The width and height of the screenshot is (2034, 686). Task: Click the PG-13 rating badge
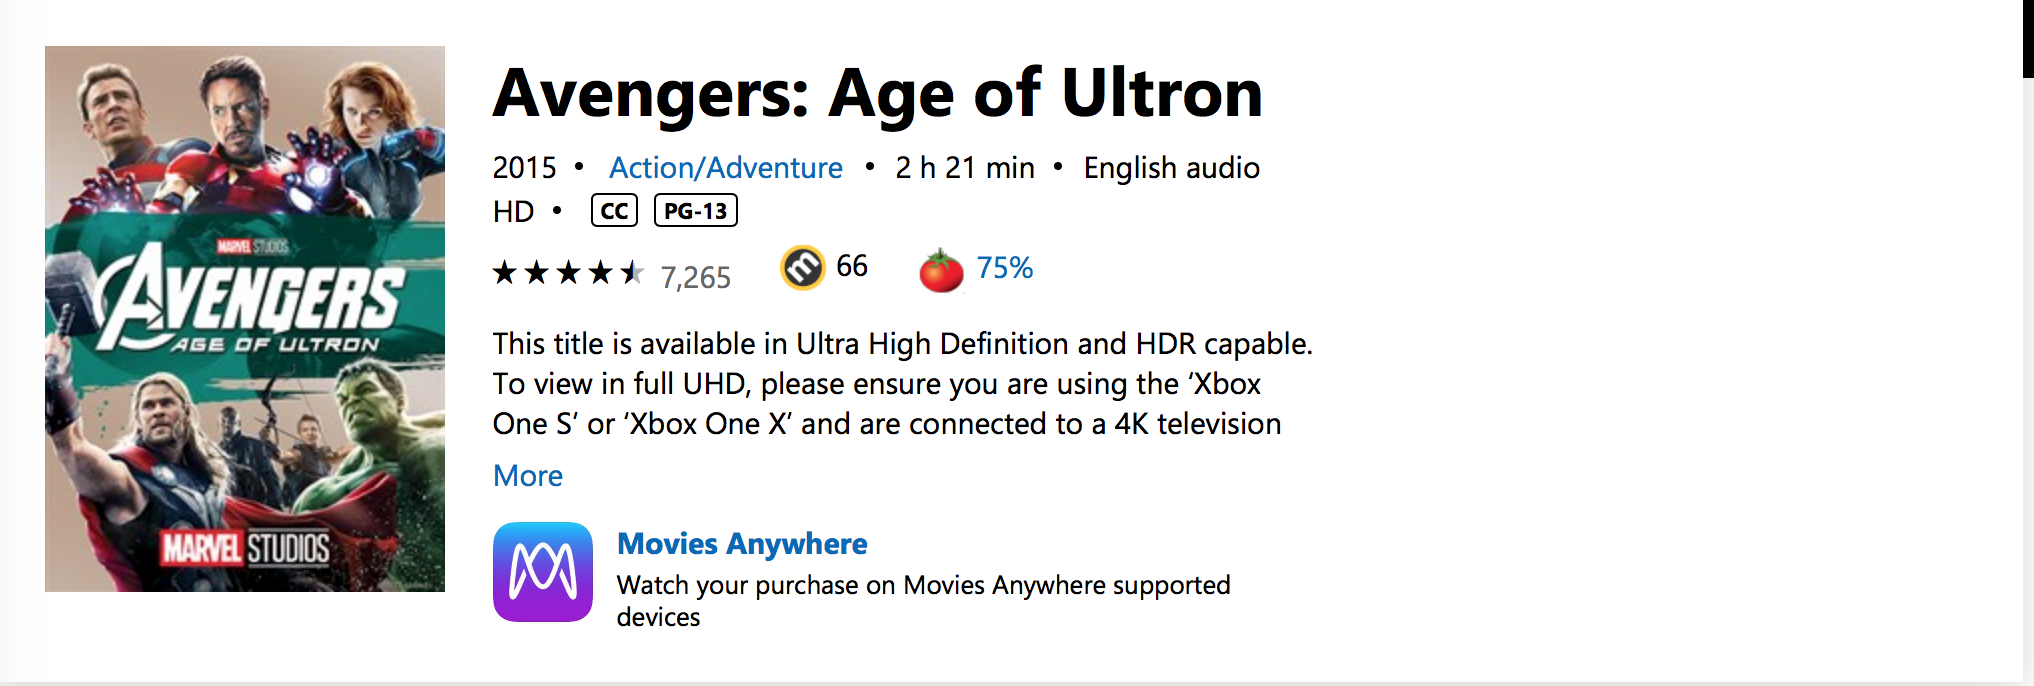tap(696, 211)
